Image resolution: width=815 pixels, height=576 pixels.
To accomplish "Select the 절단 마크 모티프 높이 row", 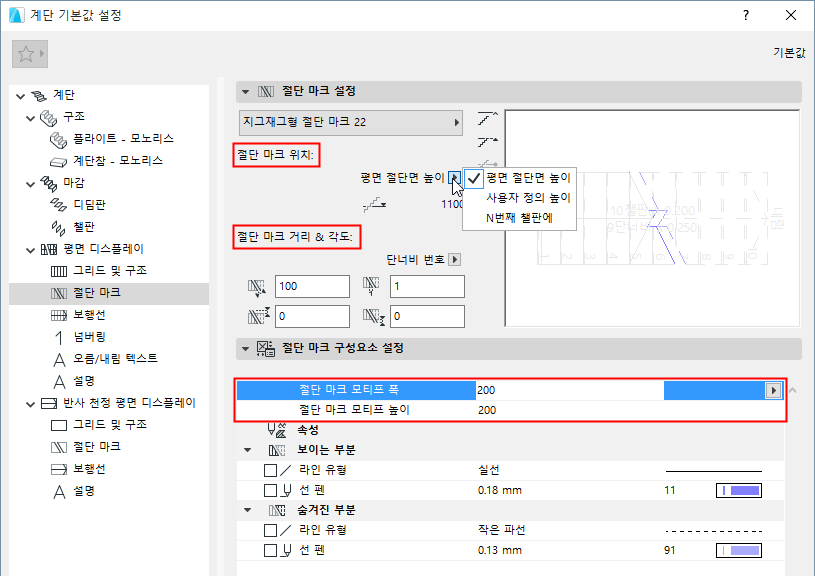I will pos(510,410).
